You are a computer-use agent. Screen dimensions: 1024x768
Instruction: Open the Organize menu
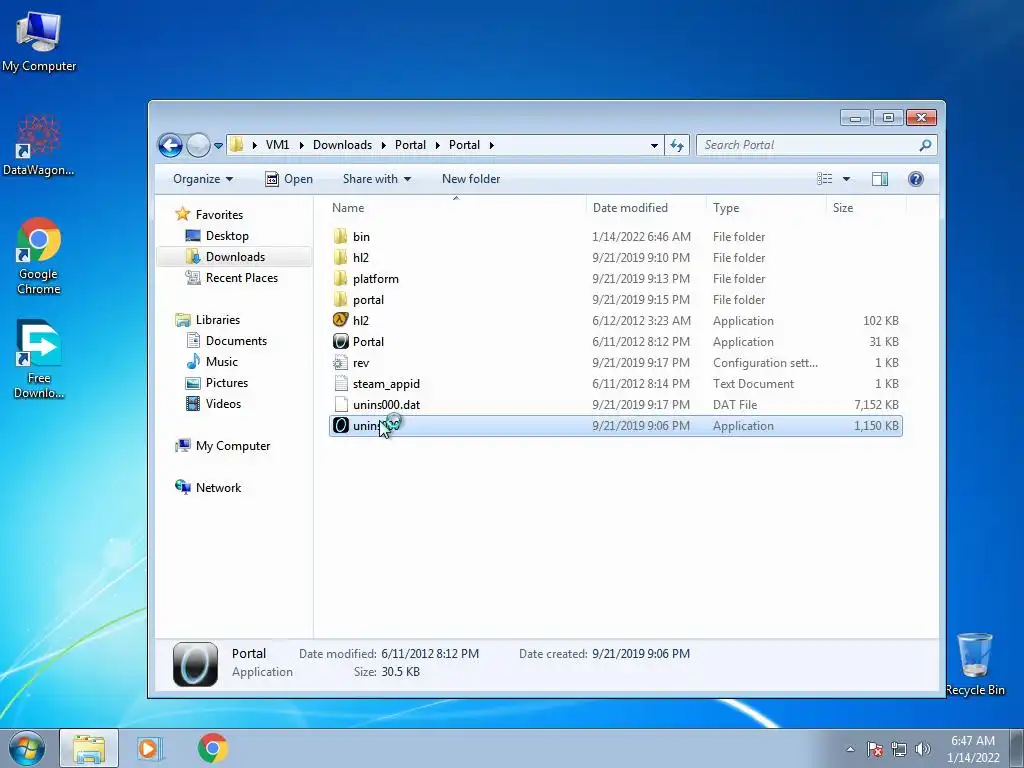(202, 179)
